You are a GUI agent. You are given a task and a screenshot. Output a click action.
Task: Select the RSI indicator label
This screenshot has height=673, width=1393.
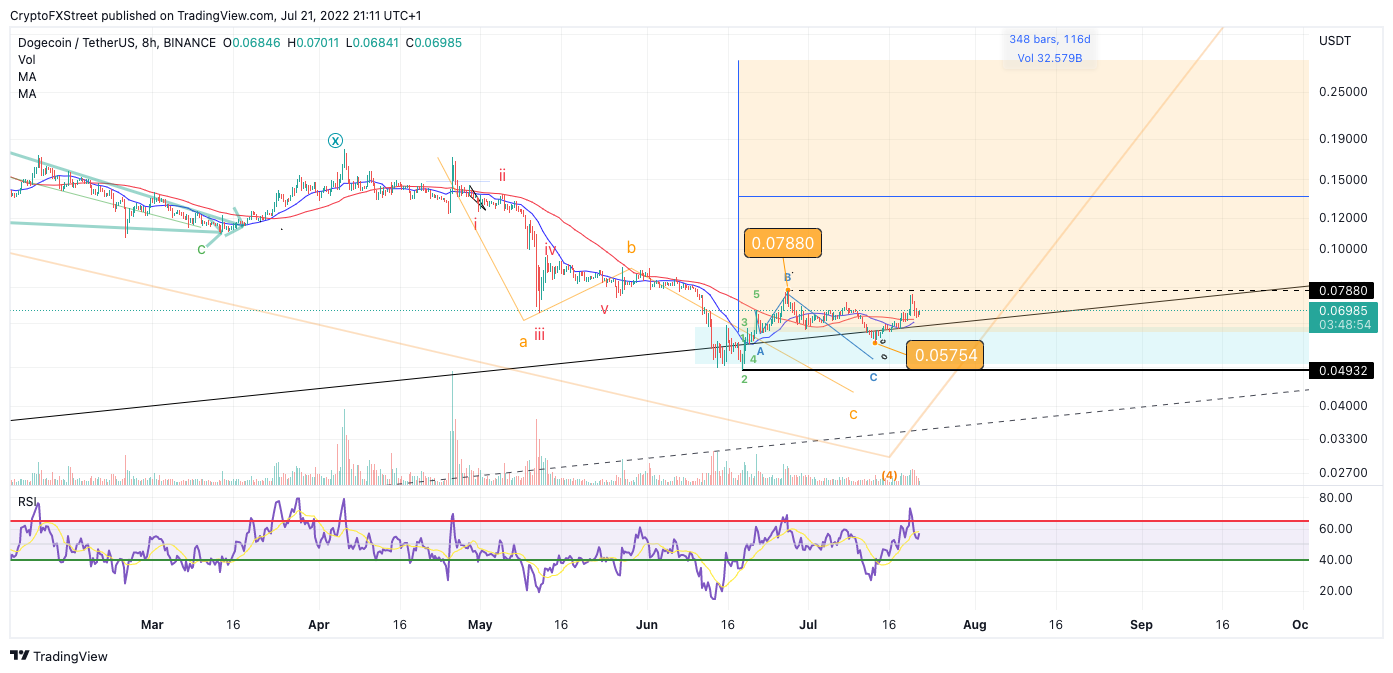click(27, 502)
